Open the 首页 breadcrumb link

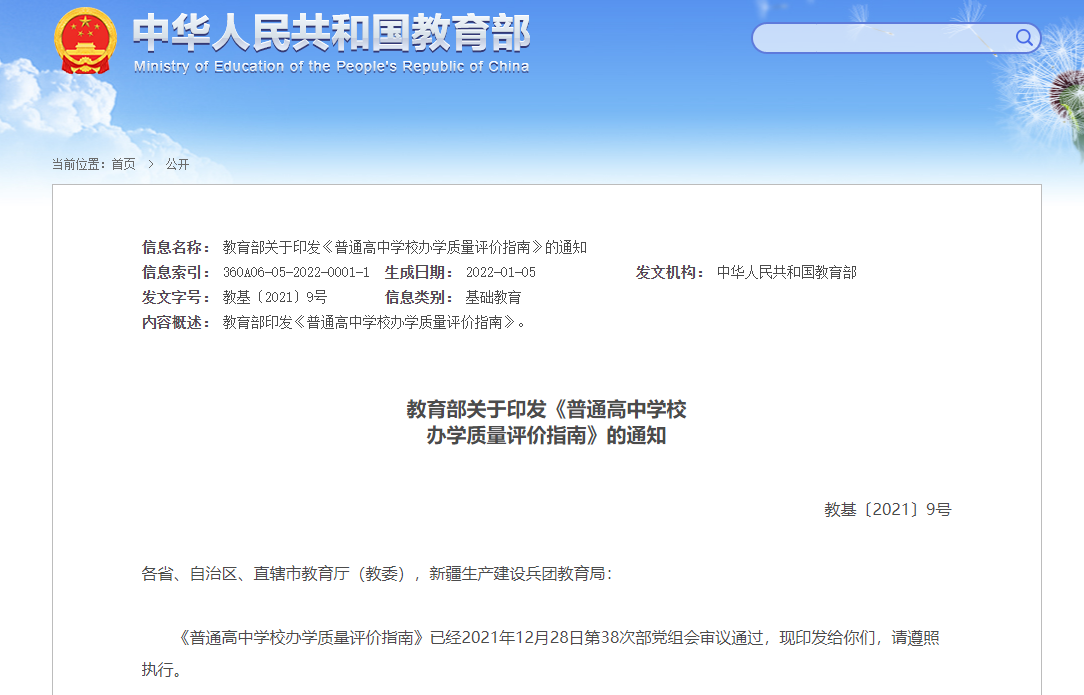click(123, 164)
